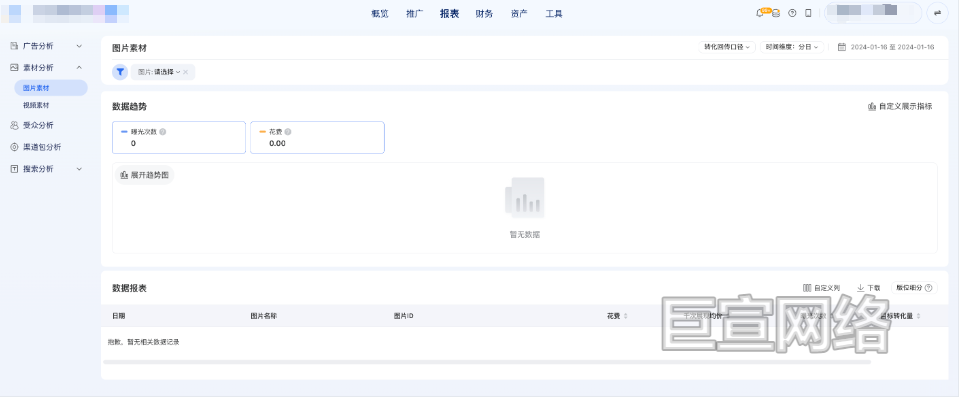The width and height of the screenshot is (960, 398).
Task: Click the 展开趋势图 button
Action: 144,175
